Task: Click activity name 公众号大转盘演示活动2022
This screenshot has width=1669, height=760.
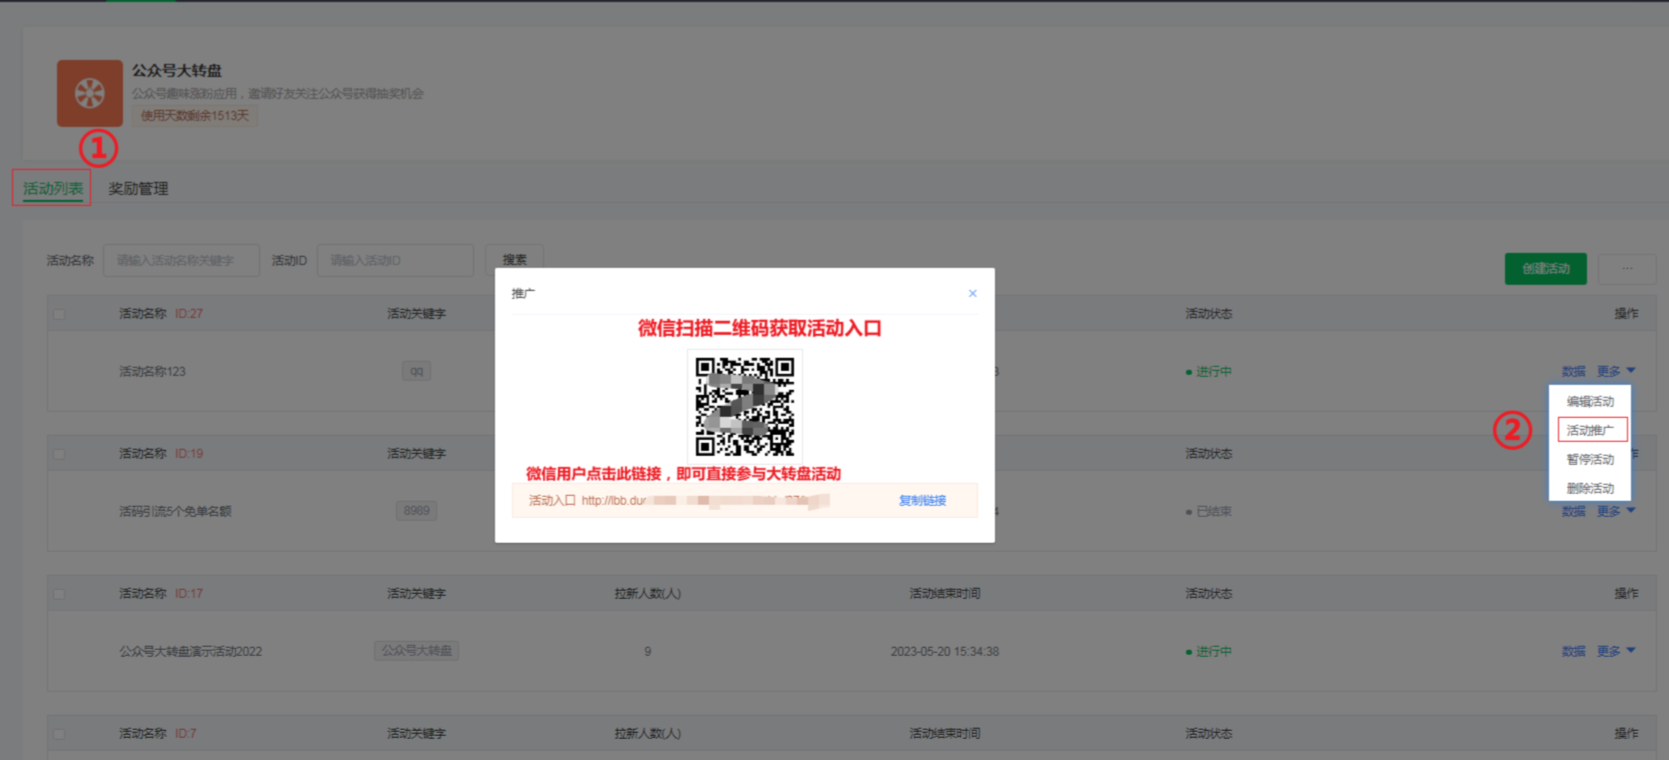Action: click(190, 651)
